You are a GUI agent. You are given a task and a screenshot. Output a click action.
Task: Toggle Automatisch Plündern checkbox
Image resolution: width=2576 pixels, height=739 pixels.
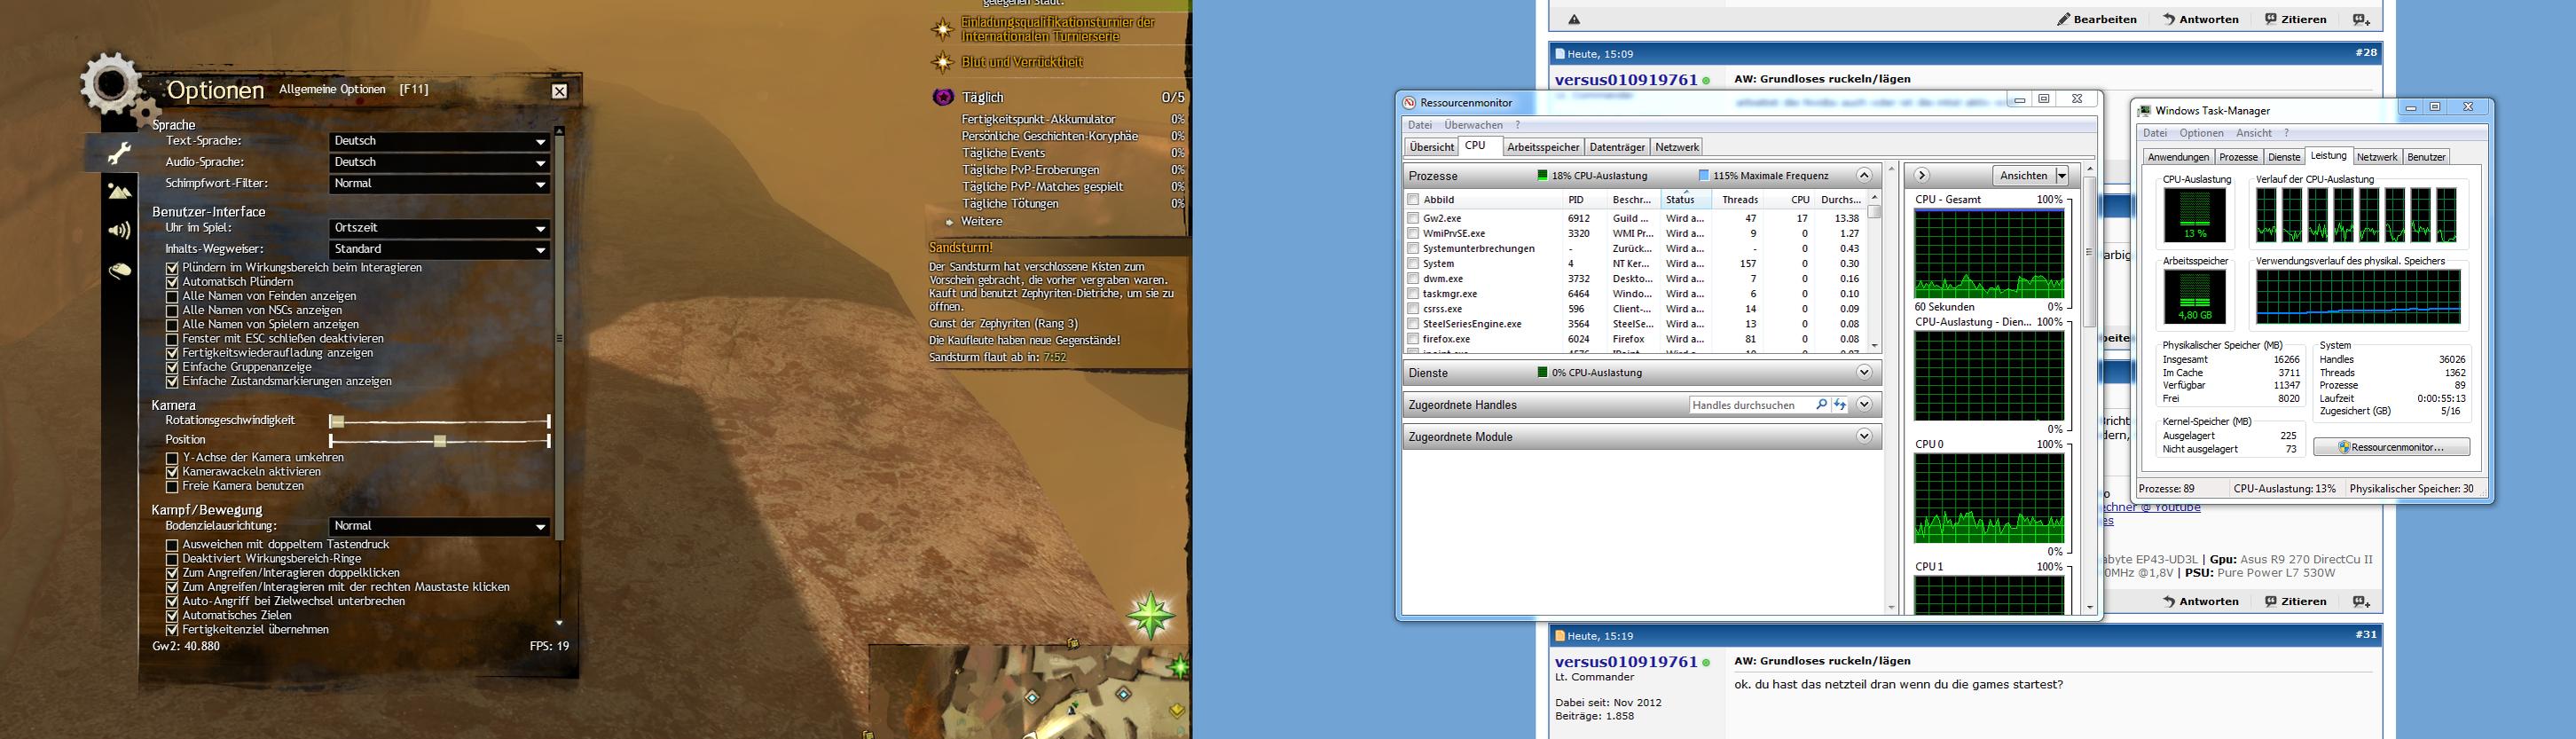[172, 282]
